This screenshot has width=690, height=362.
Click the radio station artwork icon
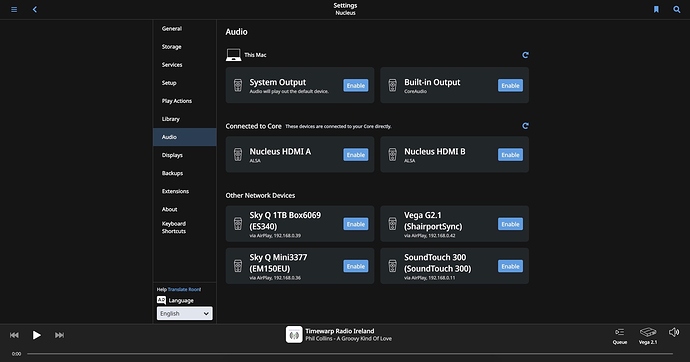pyautogui.click(x=294, y=335)
